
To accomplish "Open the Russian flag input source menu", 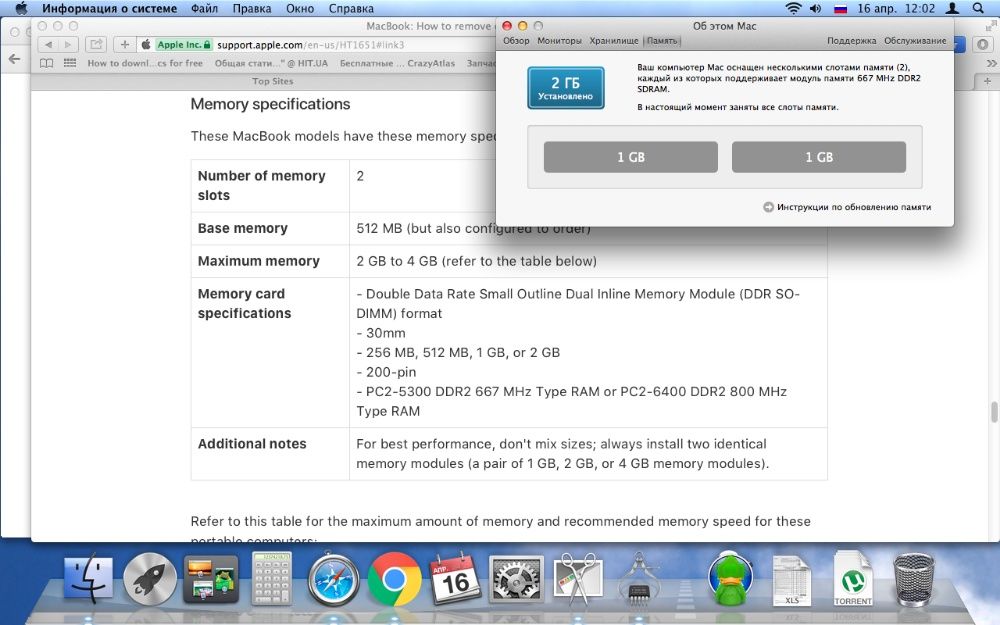I will [x=841, y=9].
